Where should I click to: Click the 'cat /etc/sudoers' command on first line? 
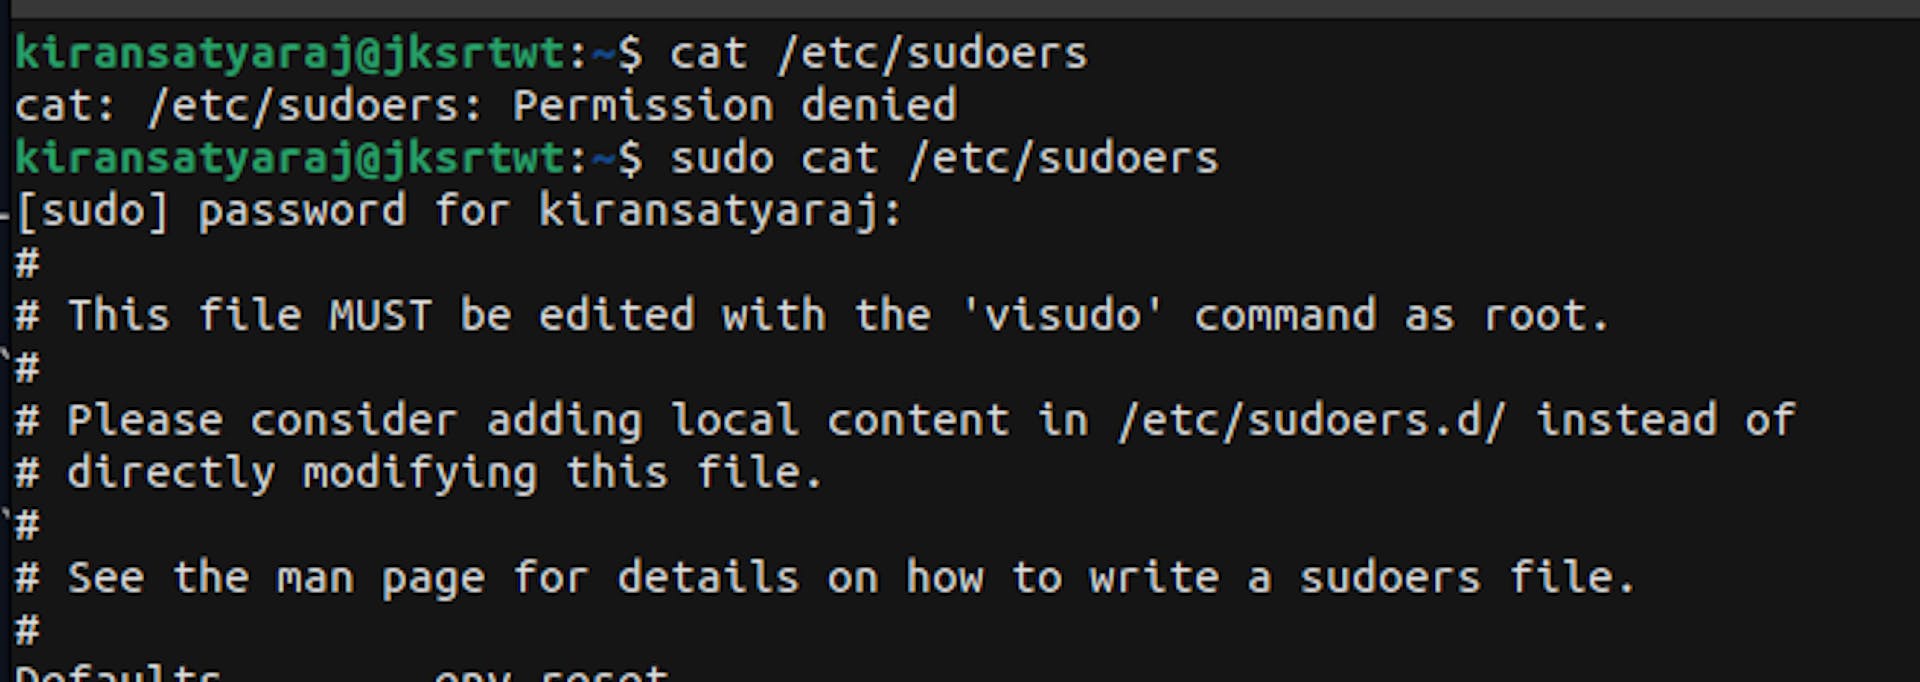(x=878, y=53)
